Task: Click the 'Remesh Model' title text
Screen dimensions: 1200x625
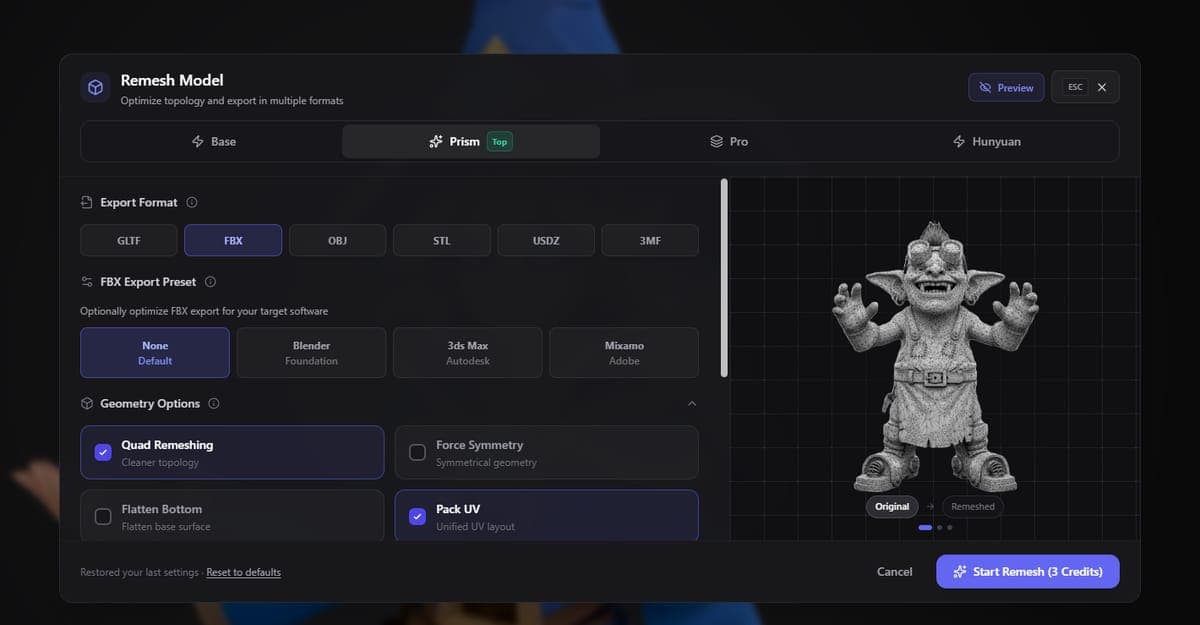Action: pos(172,80)
